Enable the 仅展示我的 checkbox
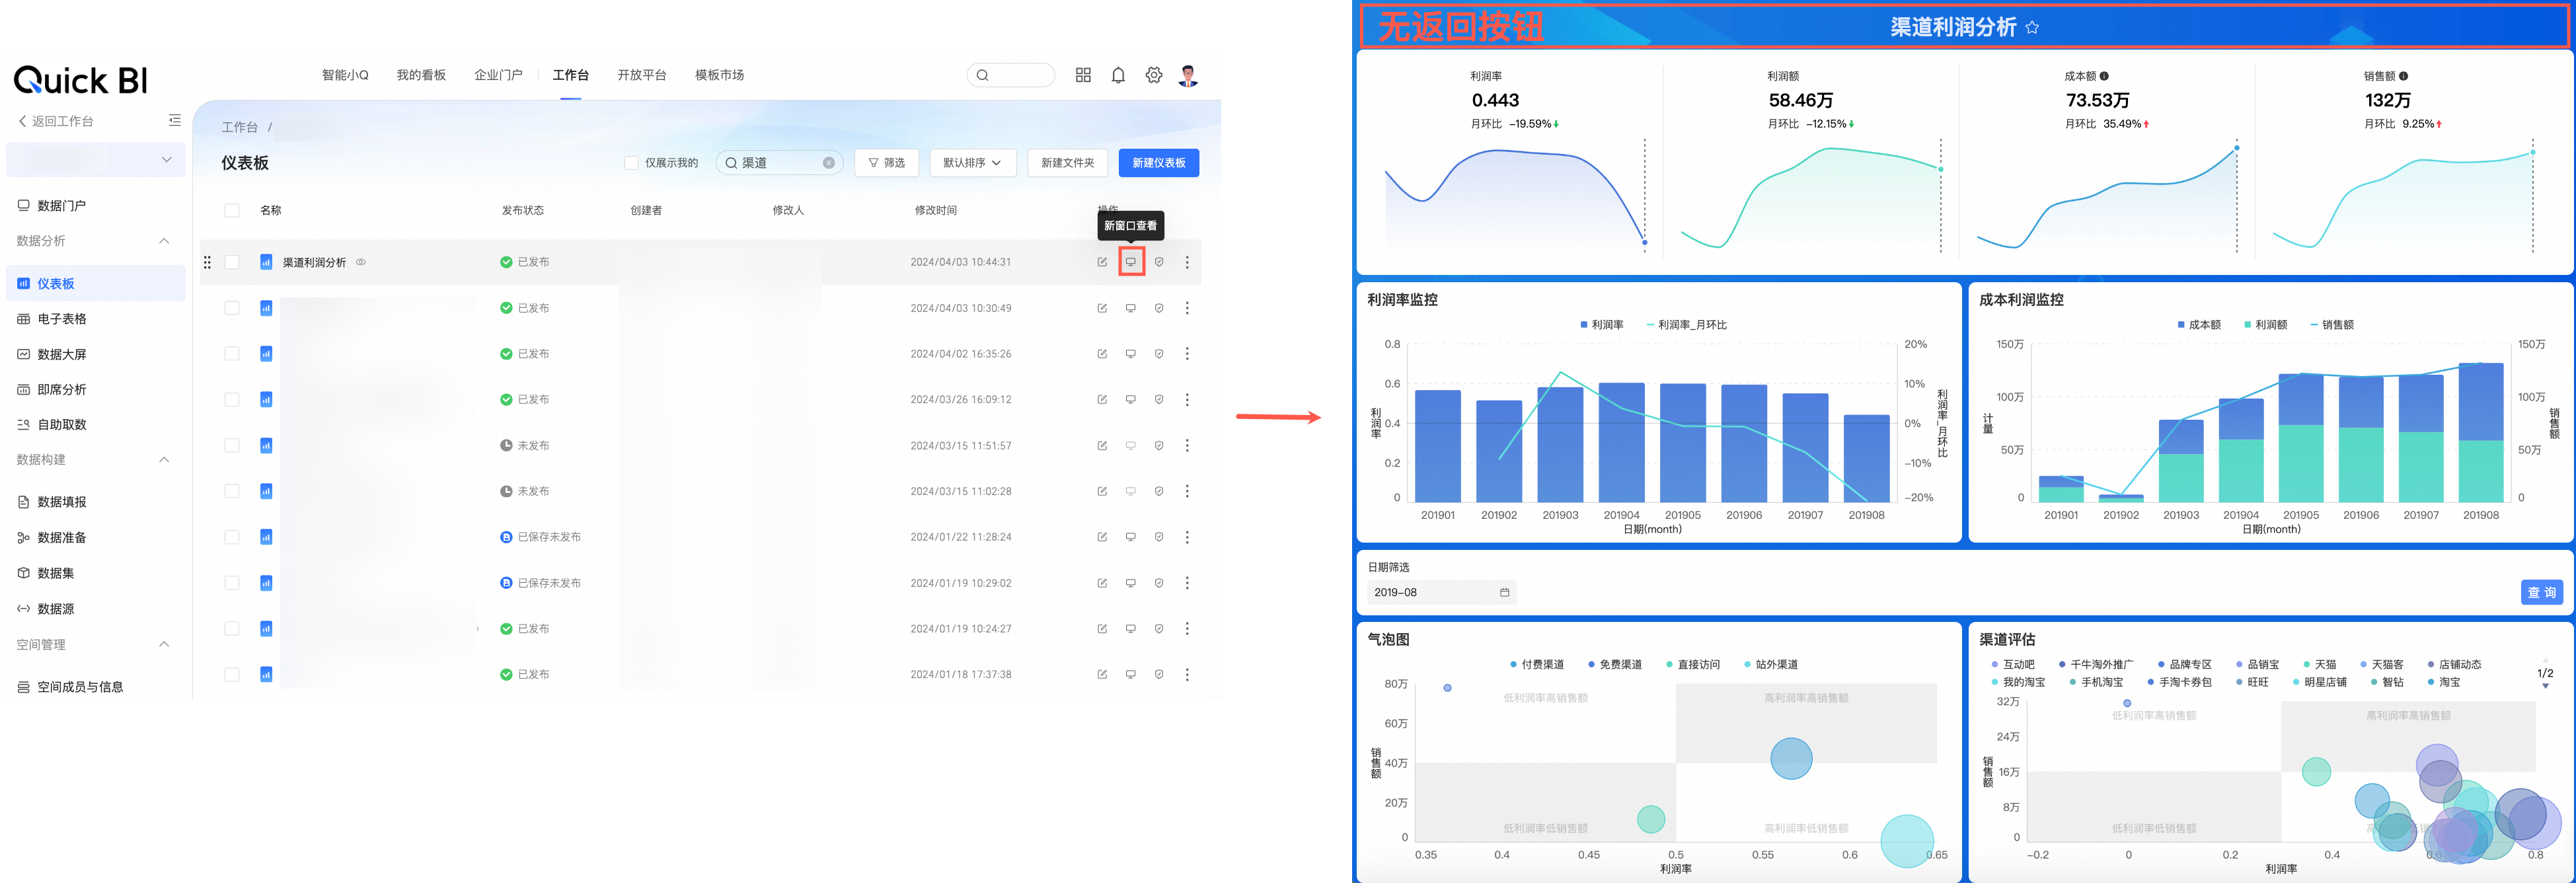 [x=631, y=163]
